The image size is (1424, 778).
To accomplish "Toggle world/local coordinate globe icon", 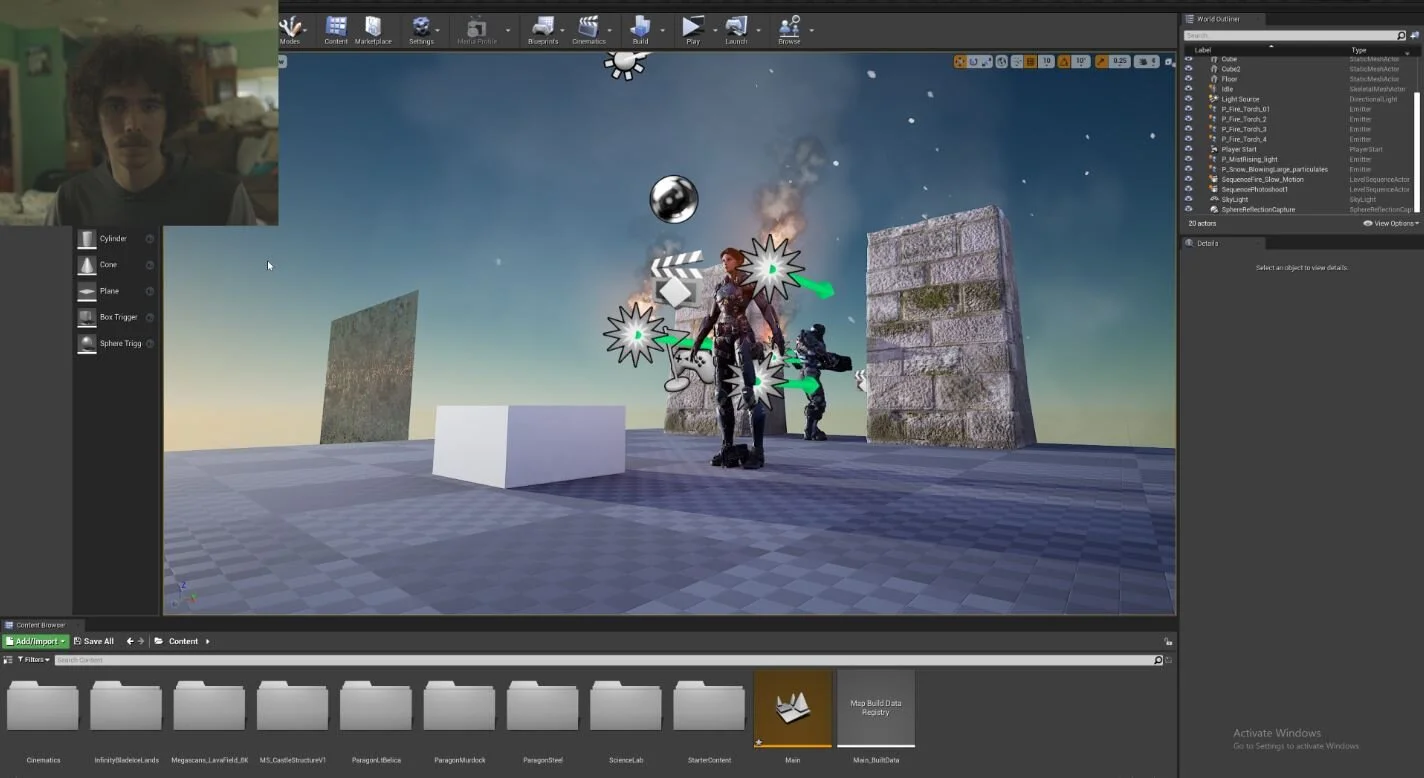I will [1002, 61].
